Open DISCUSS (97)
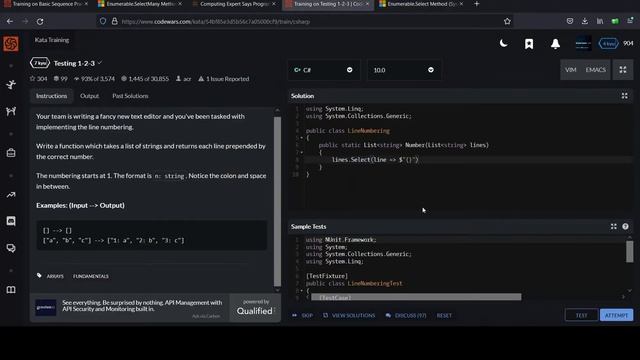 pyautogui.click(x=406, y=316)
